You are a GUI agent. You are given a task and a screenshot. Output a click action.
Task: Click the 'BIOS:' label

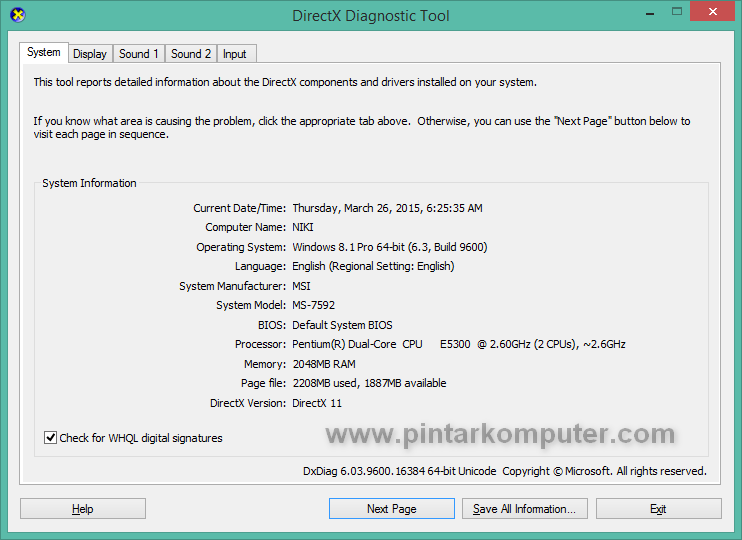coord(272,325)
